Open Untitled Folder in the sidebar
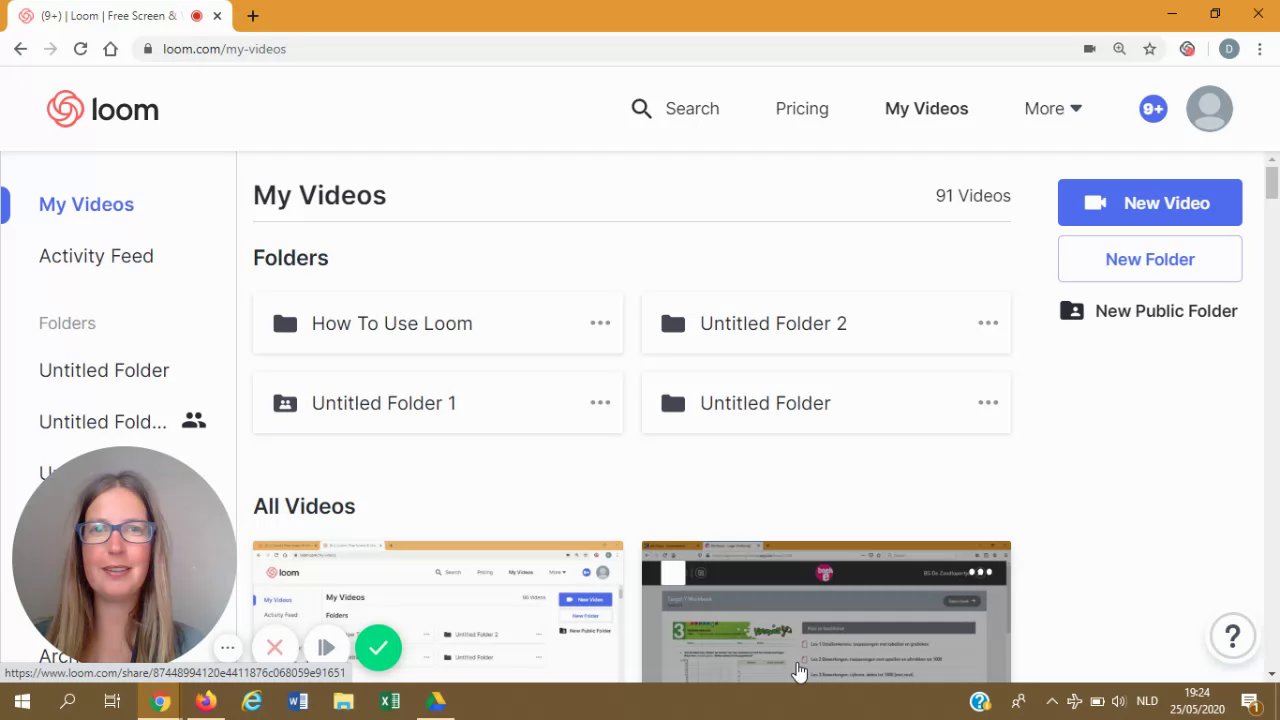 [x=104, y=370]
